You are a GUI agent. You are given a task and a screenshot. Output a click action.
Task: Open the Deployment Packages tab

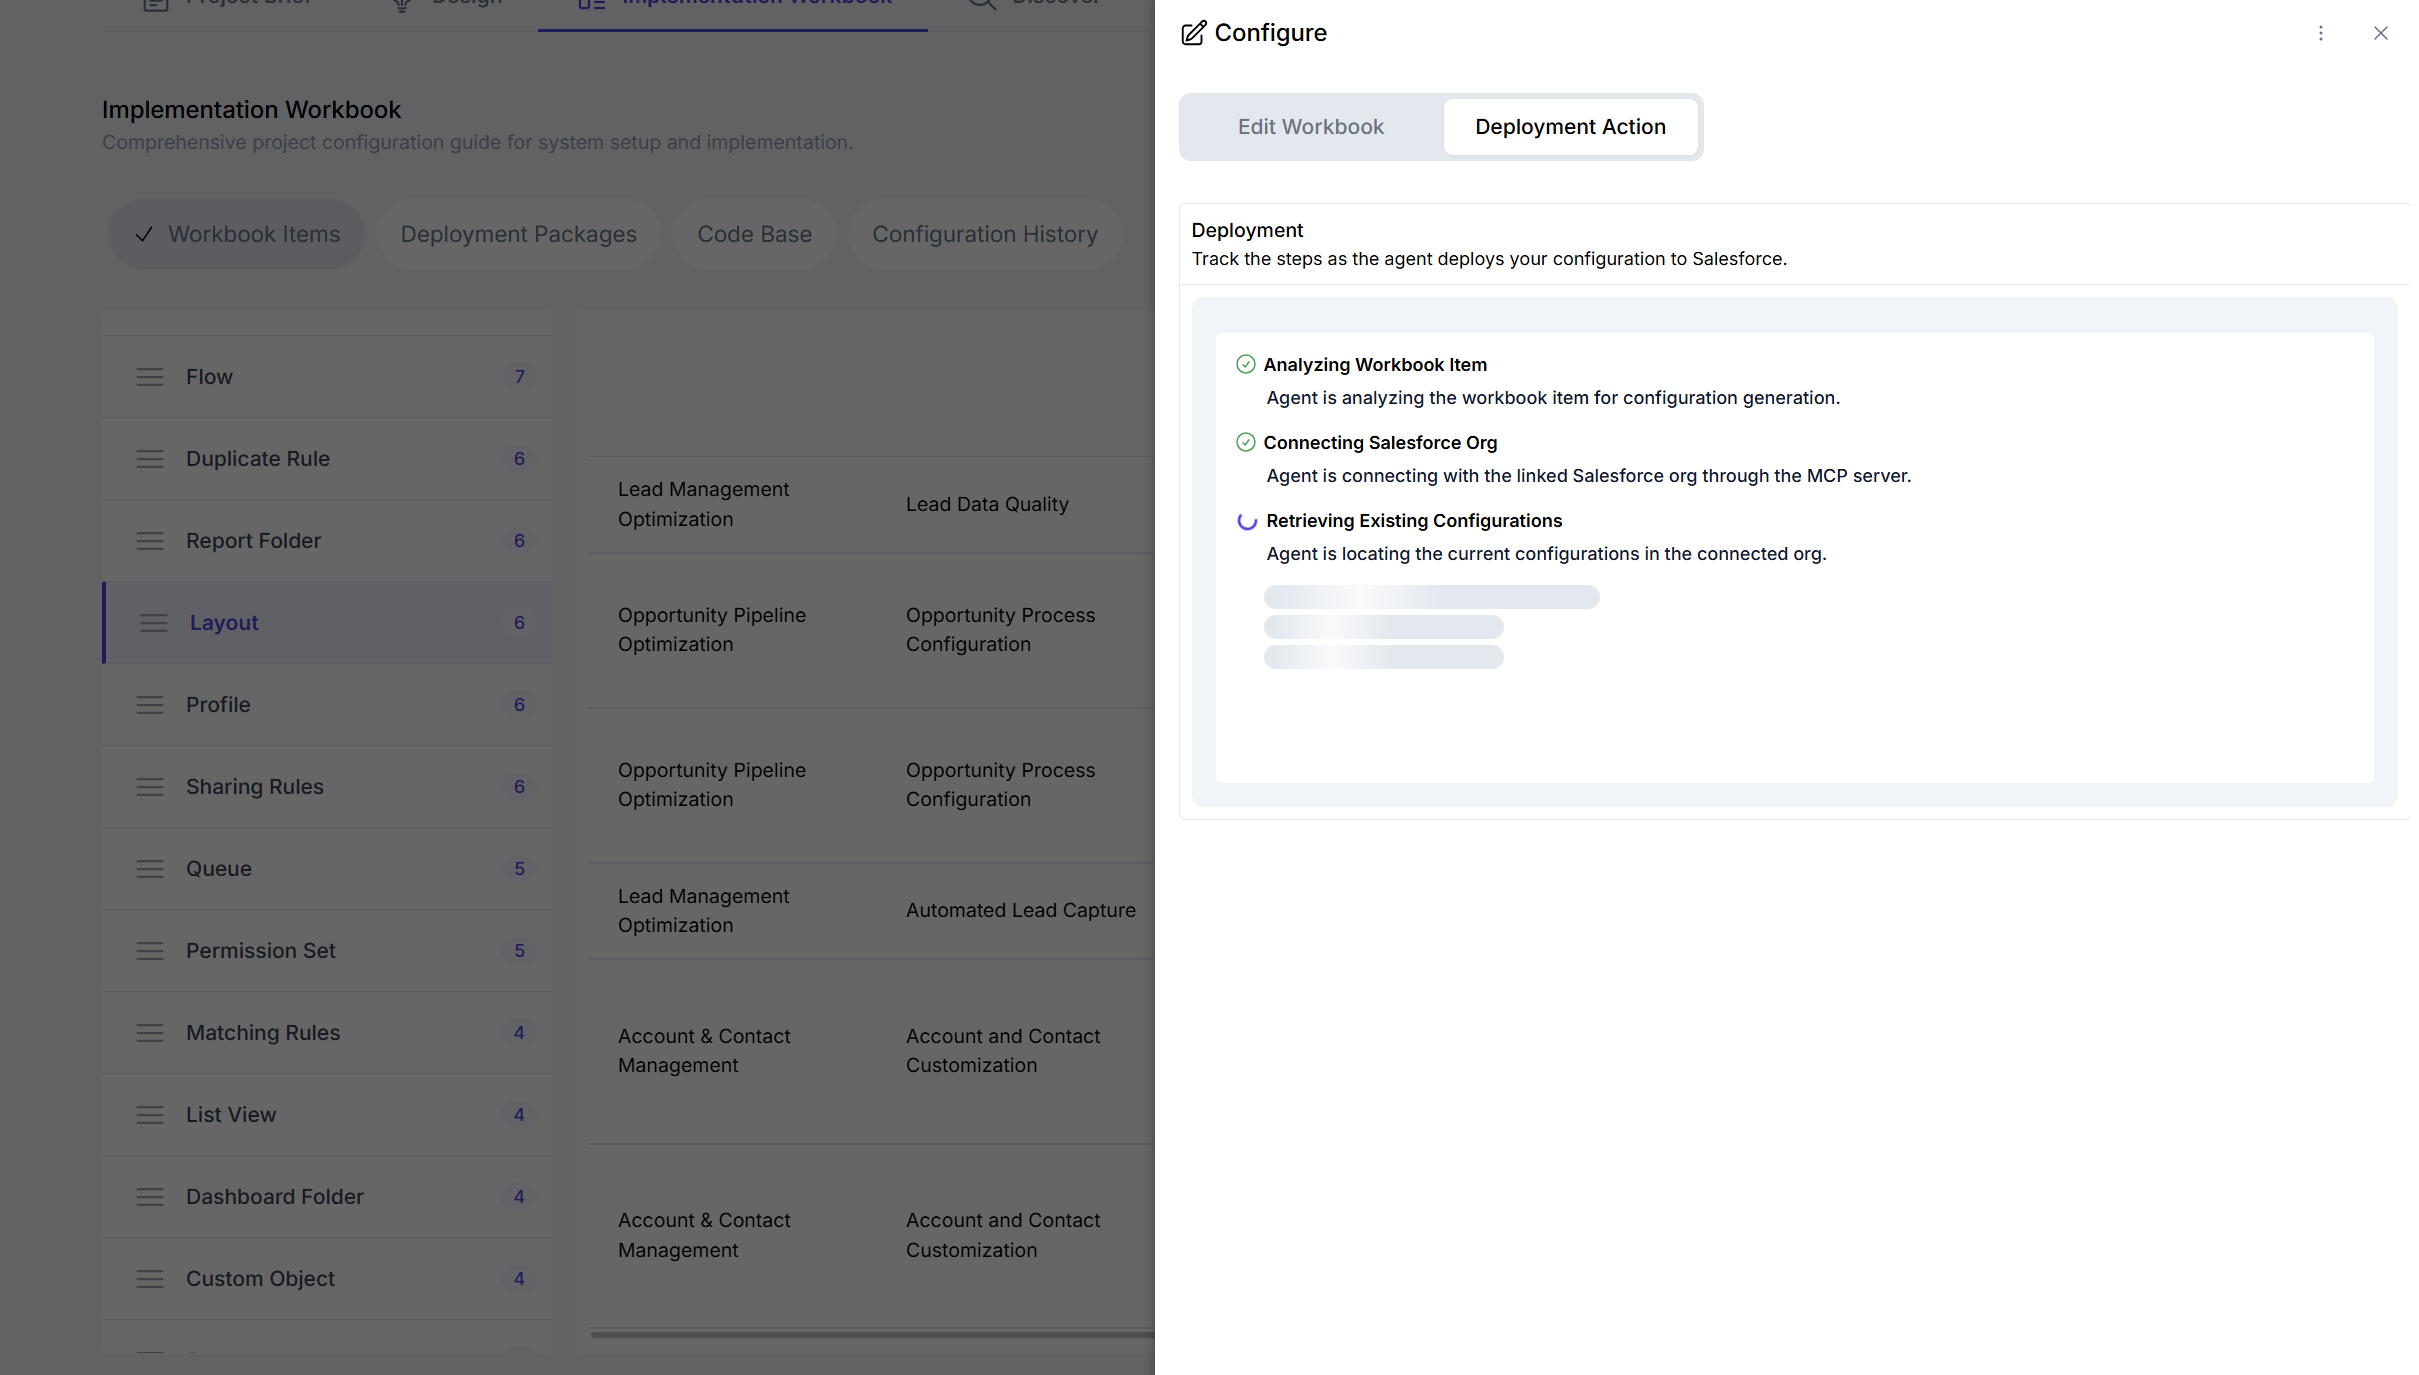(518, 234)
